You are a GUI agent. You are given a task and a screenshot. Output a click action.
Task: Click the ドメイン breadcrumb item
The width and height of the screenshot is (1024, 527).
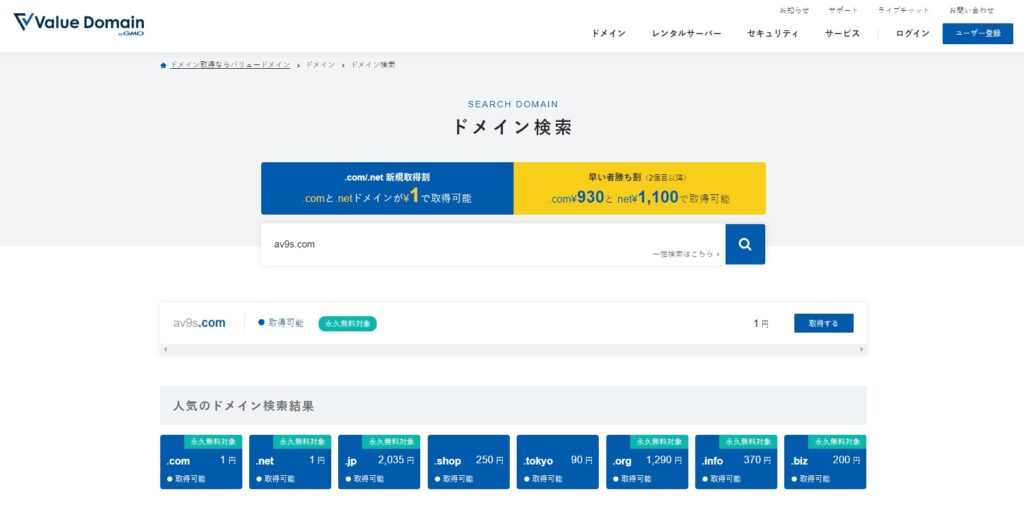[x=321, y=65]
